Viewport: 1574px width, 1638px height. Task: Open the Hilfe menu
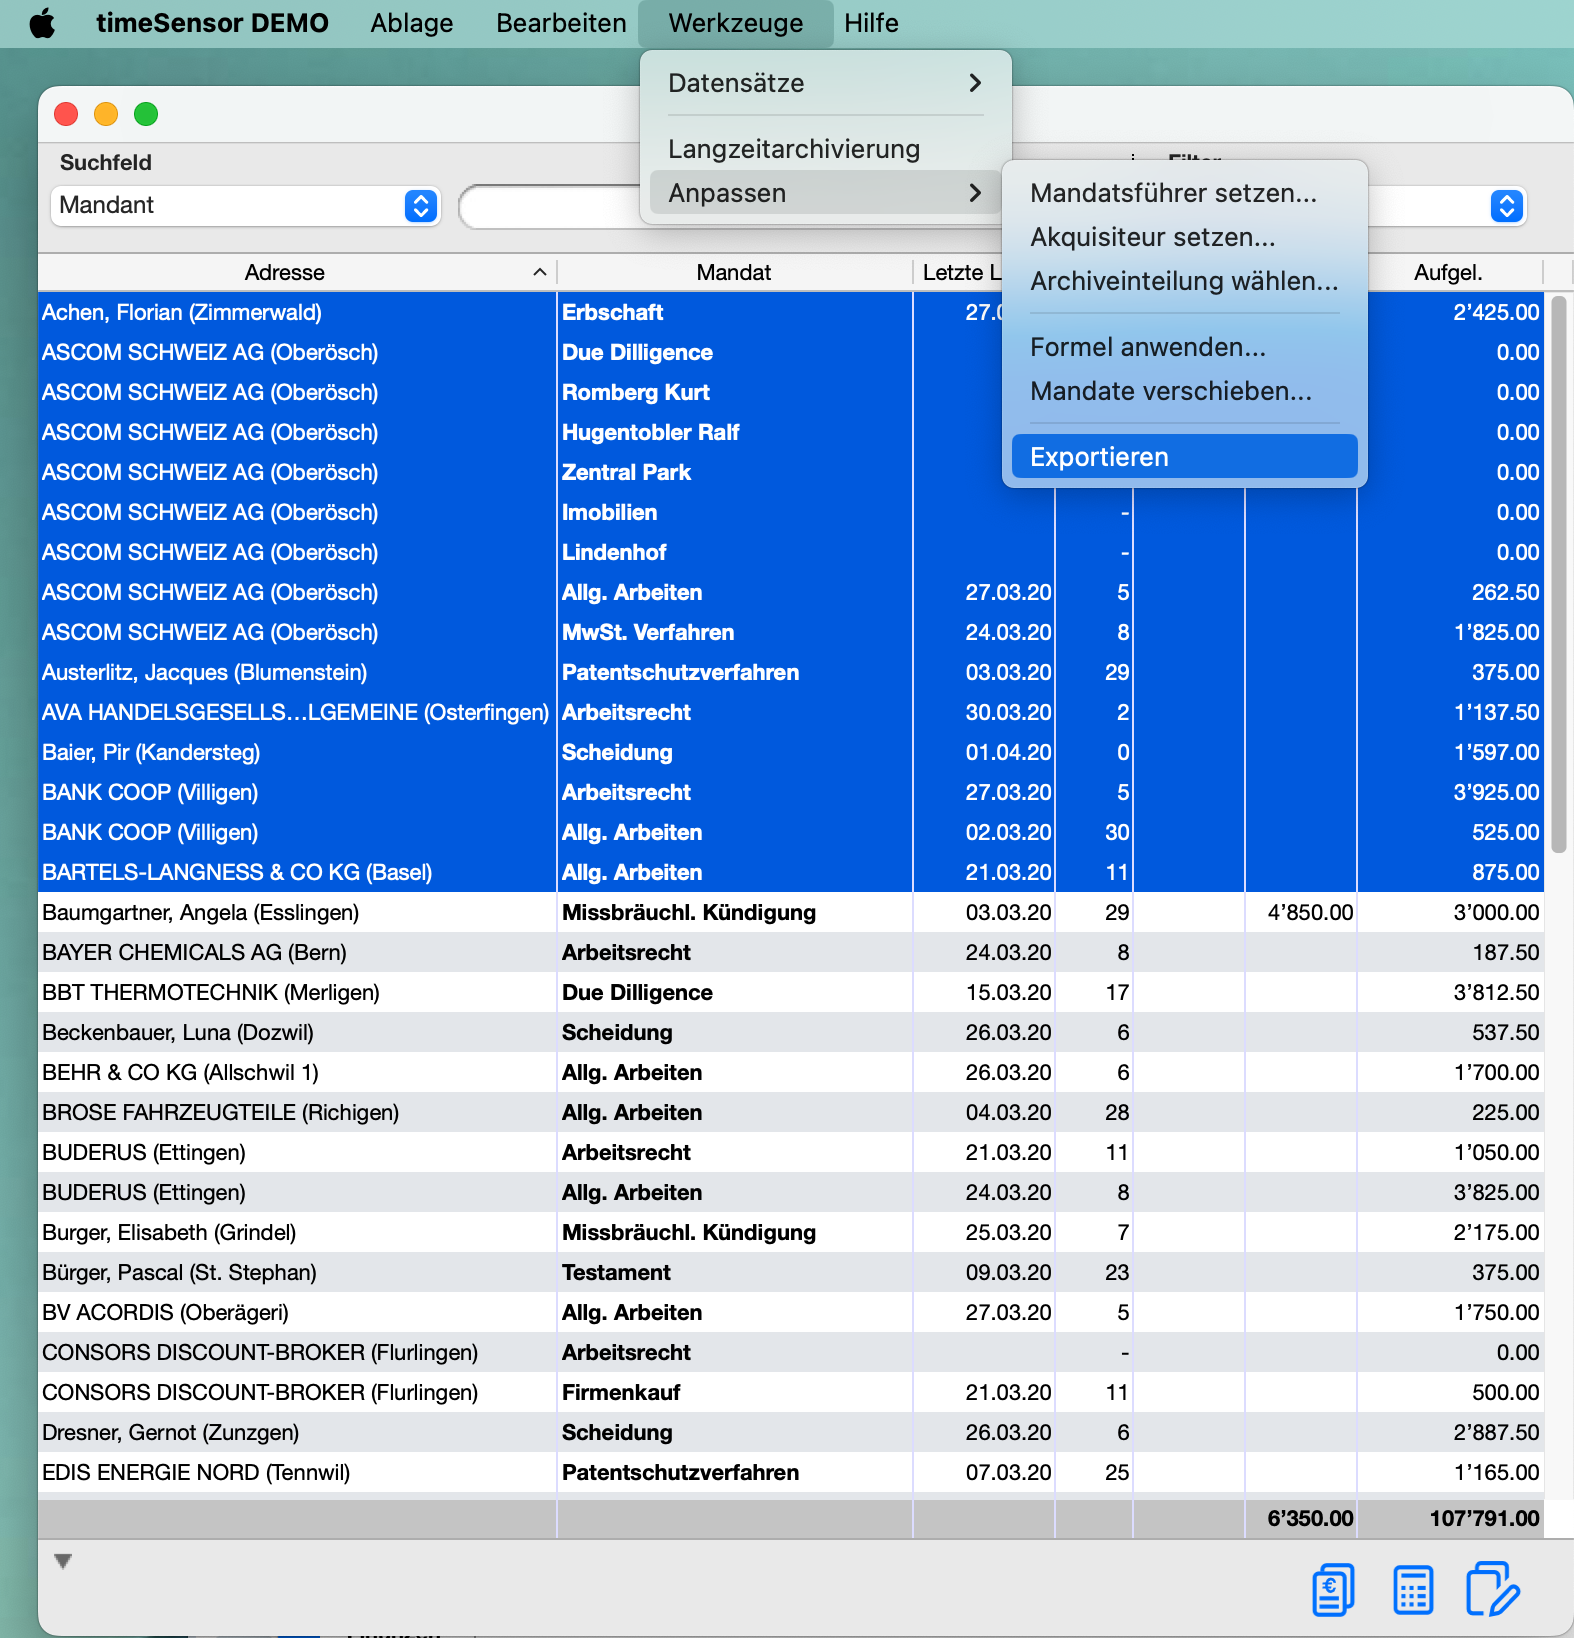[871, 23]
